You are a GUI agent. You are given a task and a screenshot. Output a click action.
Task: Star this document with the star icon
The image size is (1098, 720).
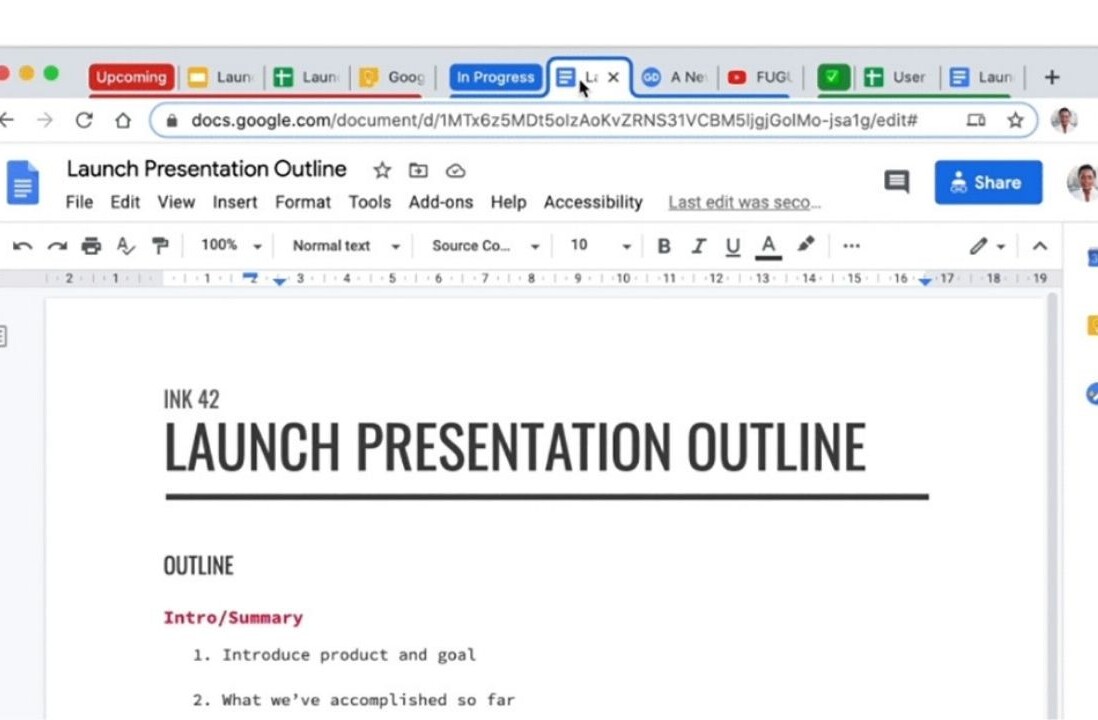click(381, 170)
